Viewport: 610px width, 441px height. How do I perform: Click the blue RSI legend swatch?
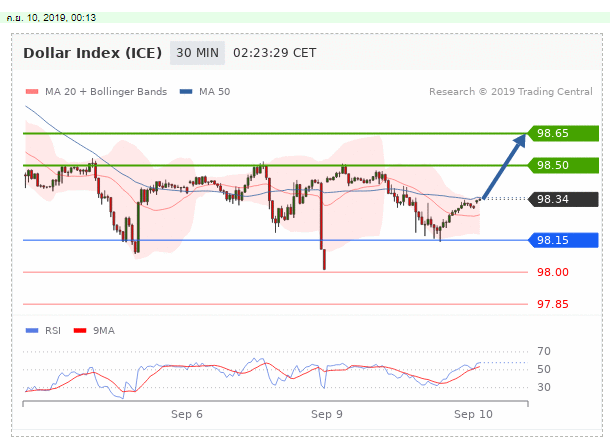click(x=32, y=331)
